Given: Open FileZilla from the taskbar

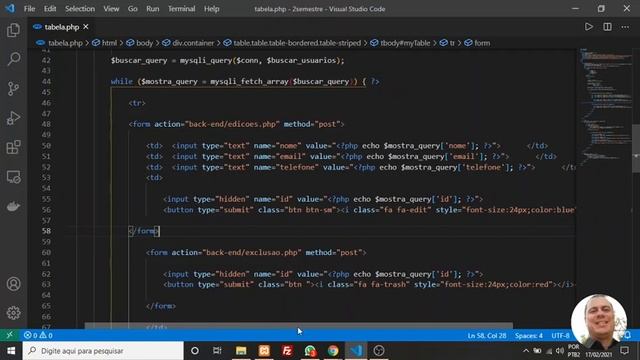Looking at the screenshot, I should tap(287, 351).
